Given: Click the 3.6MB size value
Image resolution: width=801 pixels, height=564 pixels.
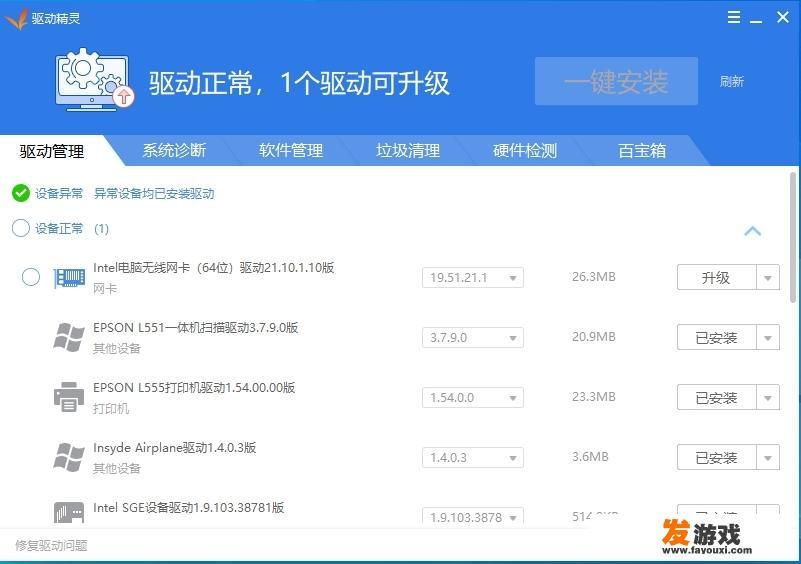Looking at the screenshot, I should pos(591,457).
